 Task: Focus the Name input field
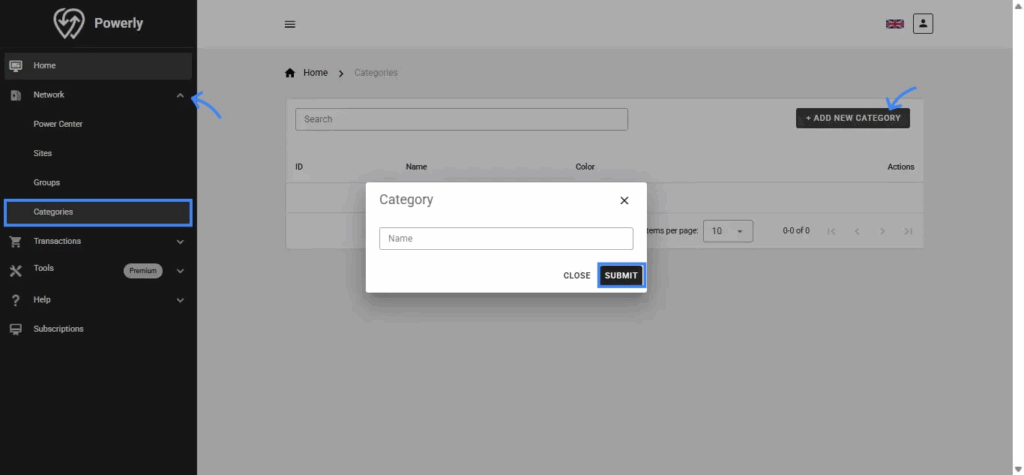click(x=506, y=239)
